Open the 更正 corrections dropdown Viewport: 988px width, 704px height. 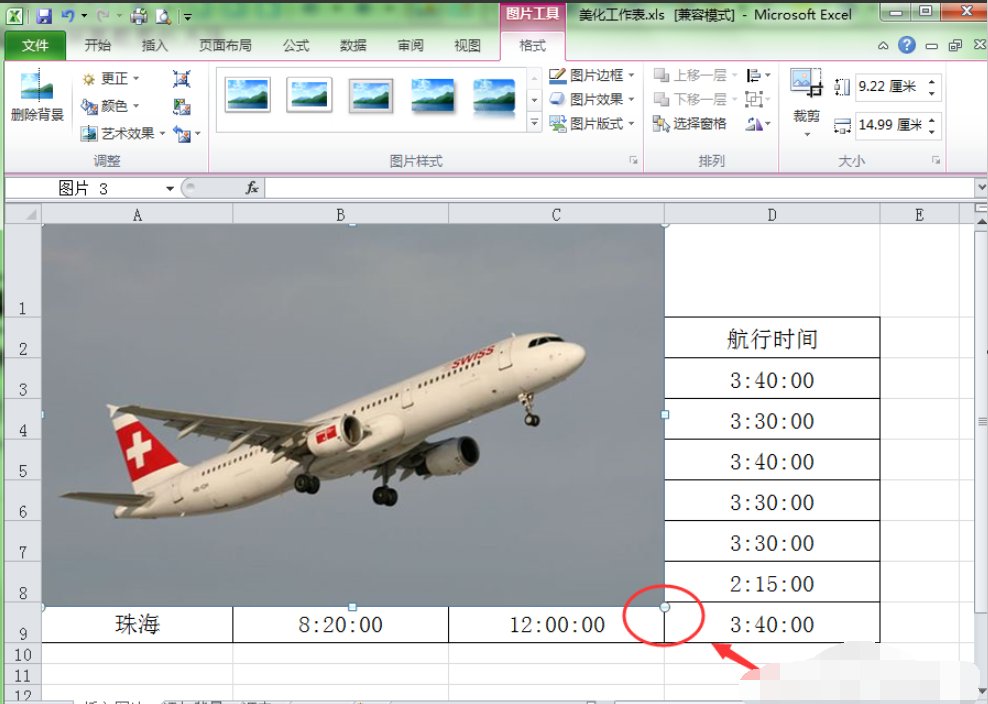(x=110, y=78)
